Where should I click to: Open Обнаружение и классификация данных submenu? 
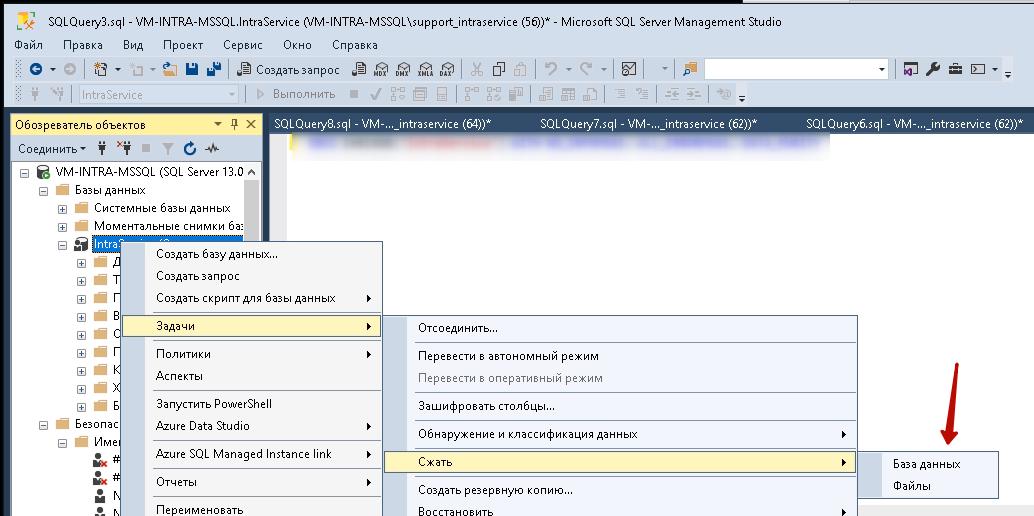click(x=620, y=434)
